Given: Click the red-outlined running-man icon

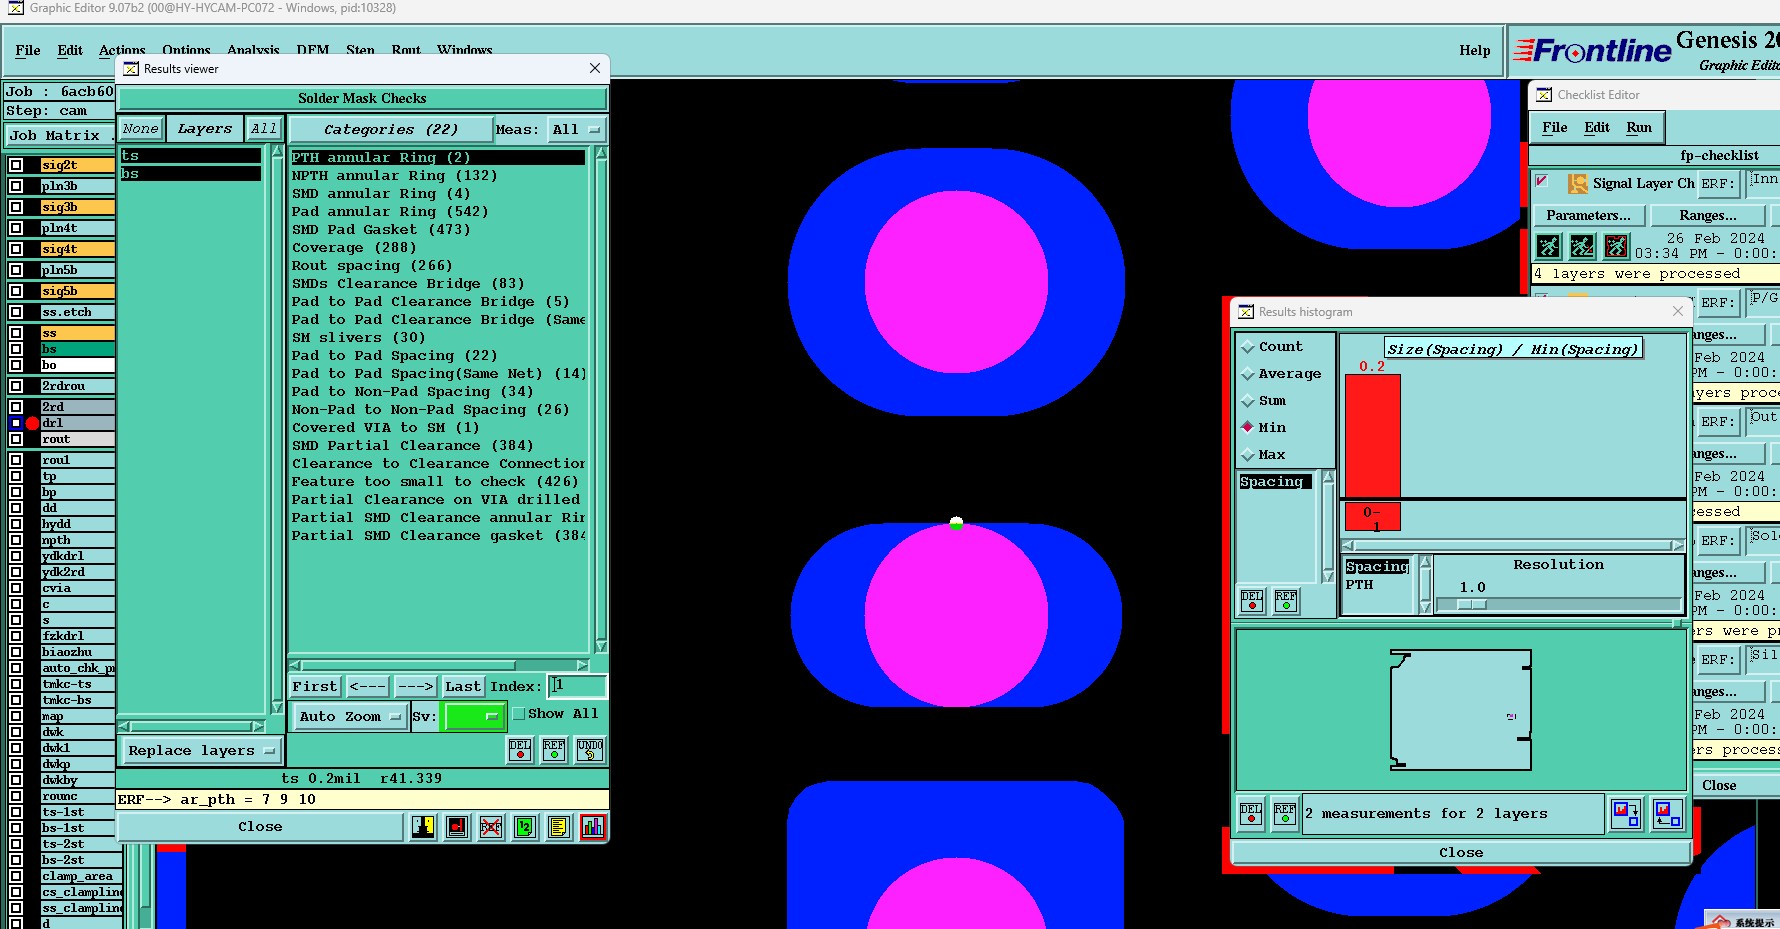Looking at the screenshot, I should 1617,246.
